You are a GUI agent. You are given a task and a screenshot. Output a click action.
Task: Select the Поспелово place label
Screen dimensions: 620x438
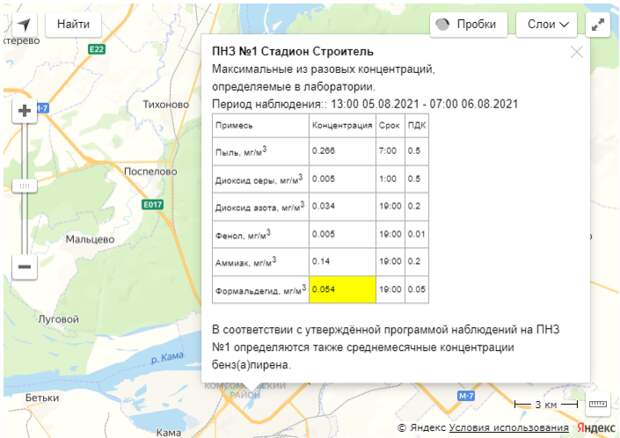[x=150, y=171]
